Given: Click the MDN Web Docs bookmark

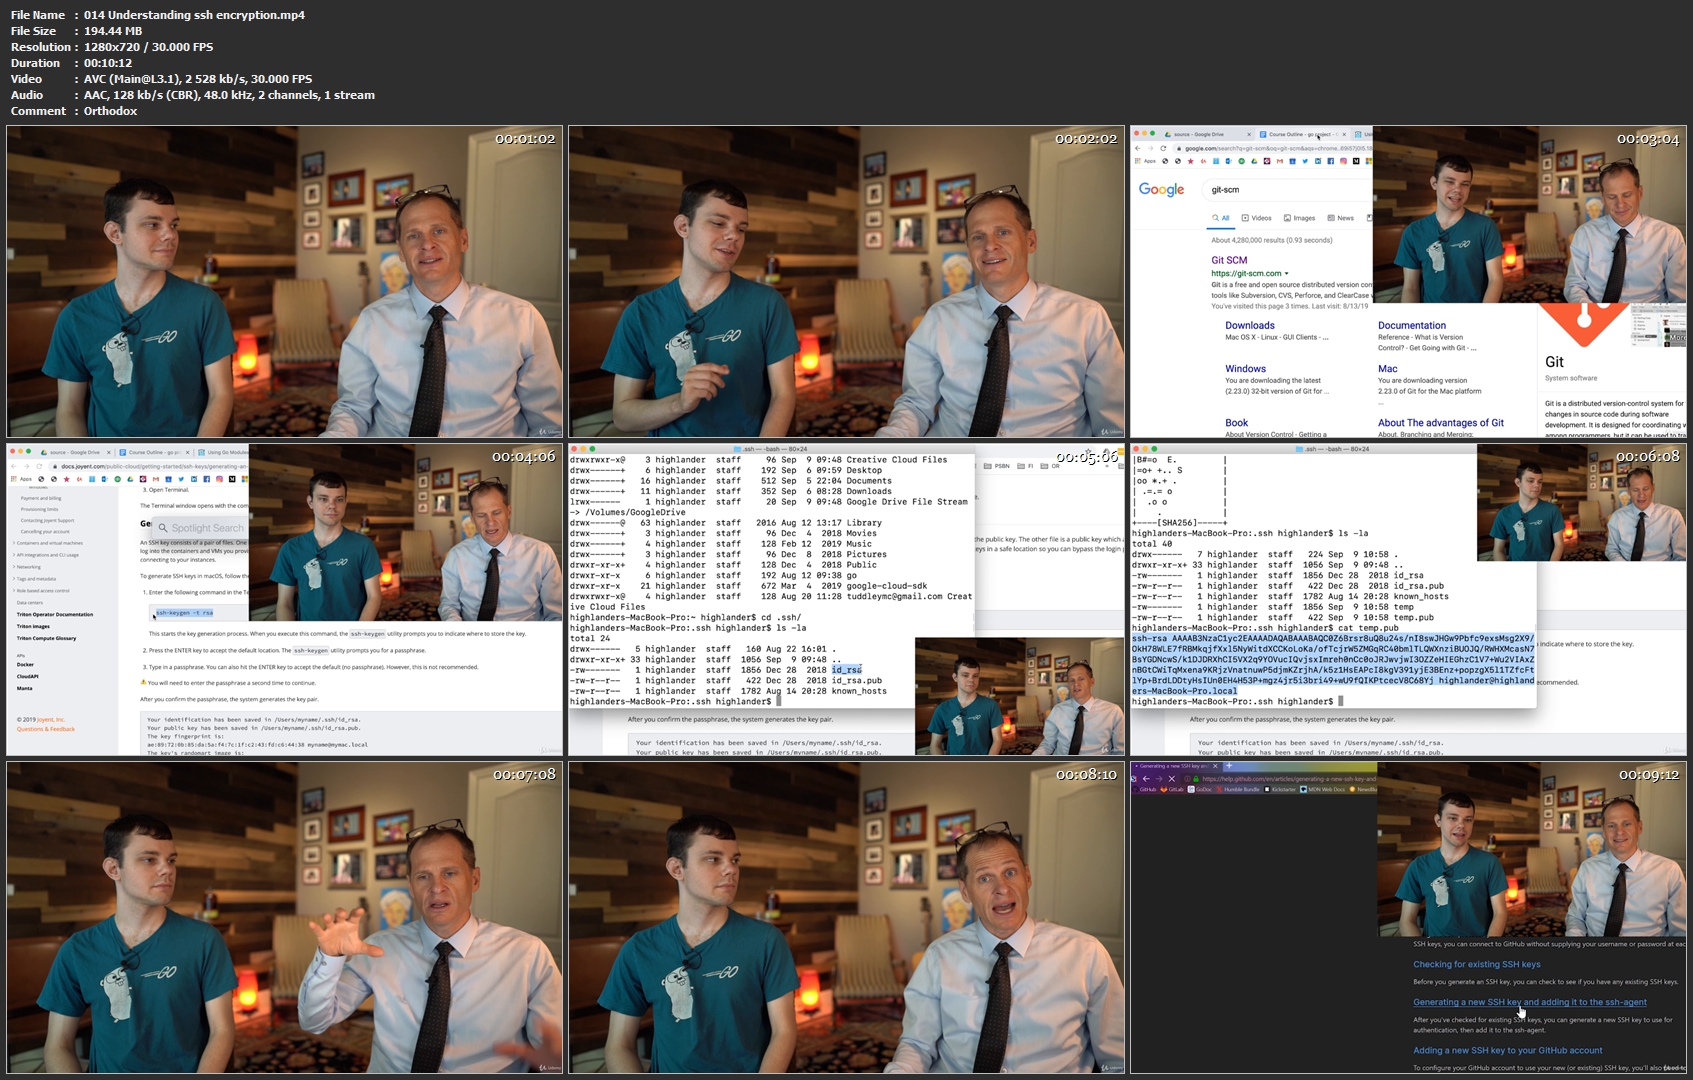Looking at the screenshot, I should coord(1323,789).
